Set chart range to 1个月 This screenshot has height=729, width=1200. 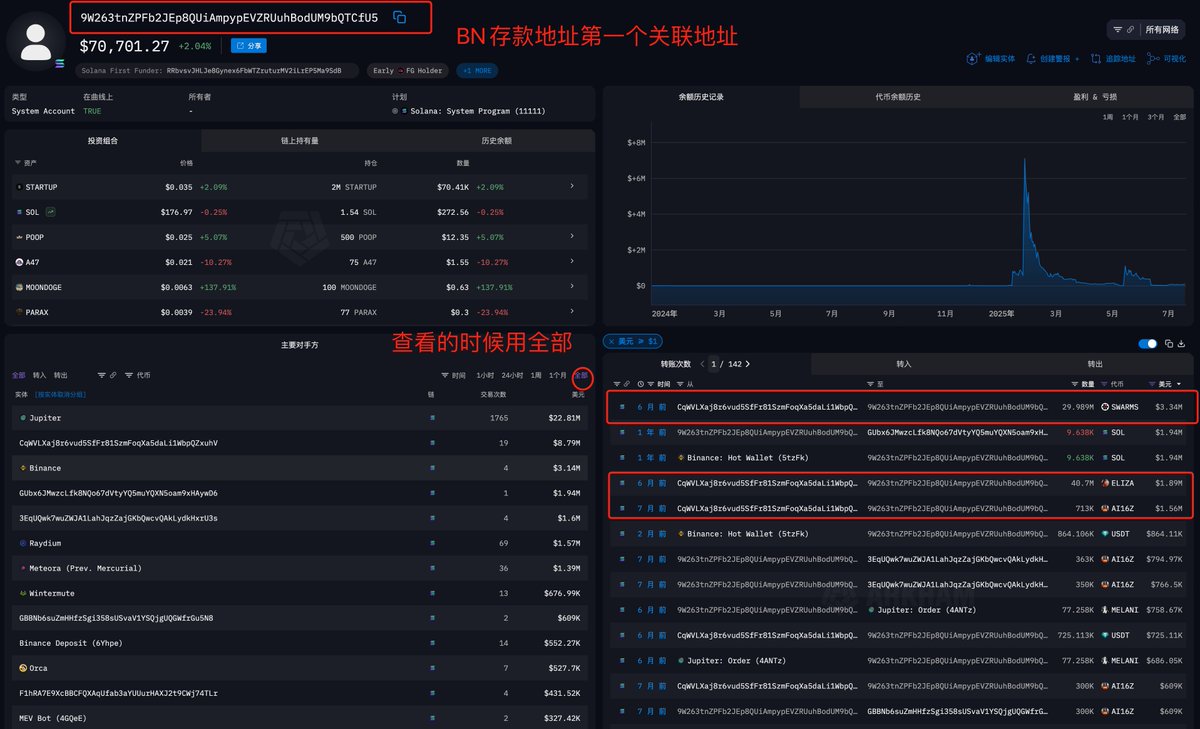point(1130,117)
